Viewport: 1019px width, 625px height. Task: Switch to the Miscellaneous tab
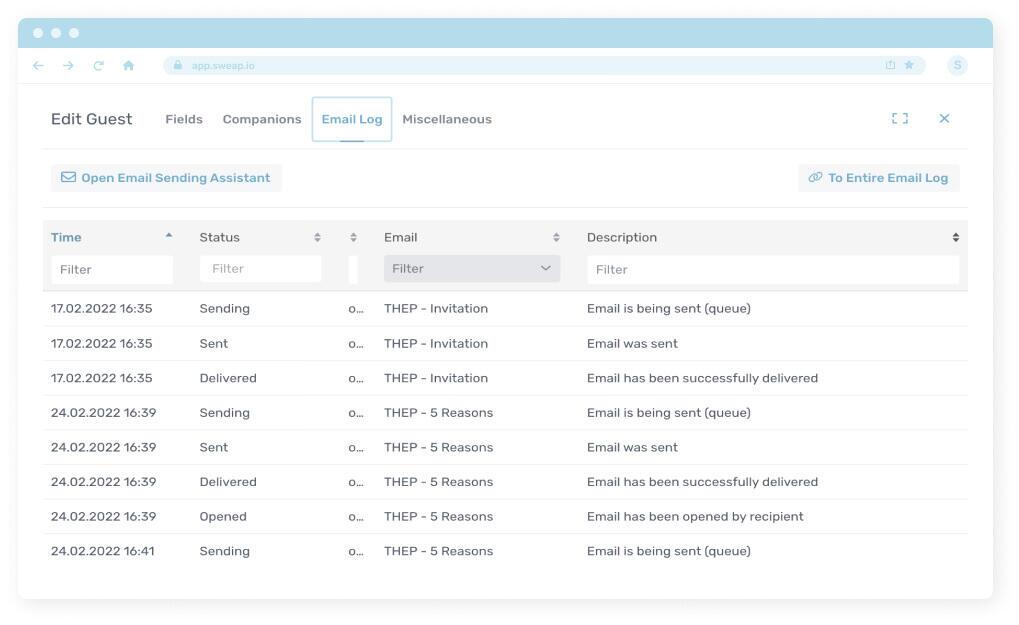pyautogui.click(x=447, y=120)
